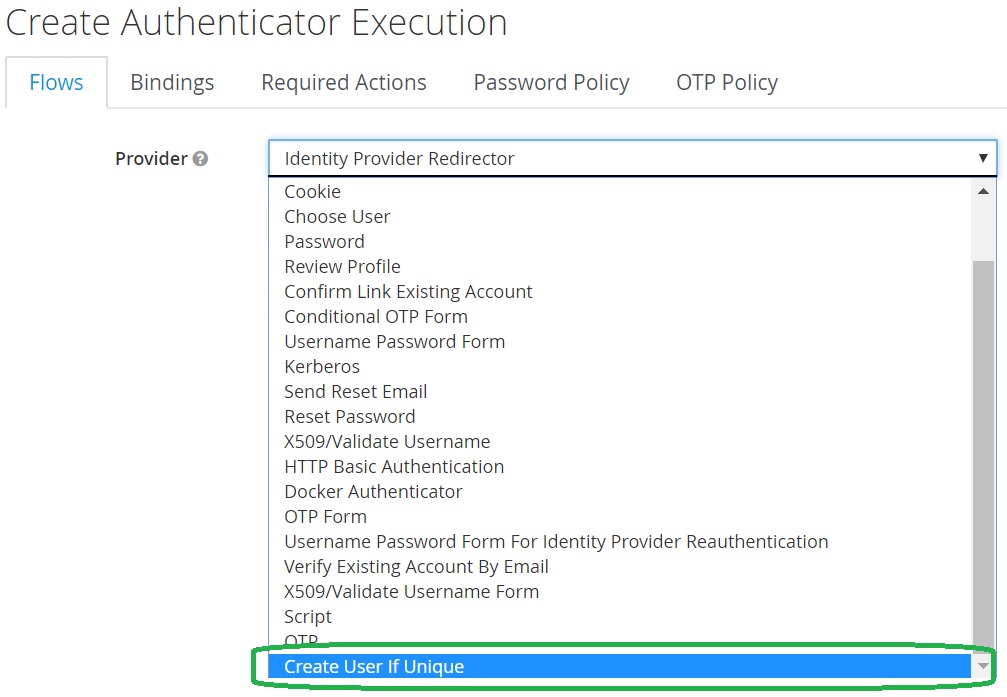1007x697 pixels.
Task: Switch to the Flows tab
Action: click(56, 83)
